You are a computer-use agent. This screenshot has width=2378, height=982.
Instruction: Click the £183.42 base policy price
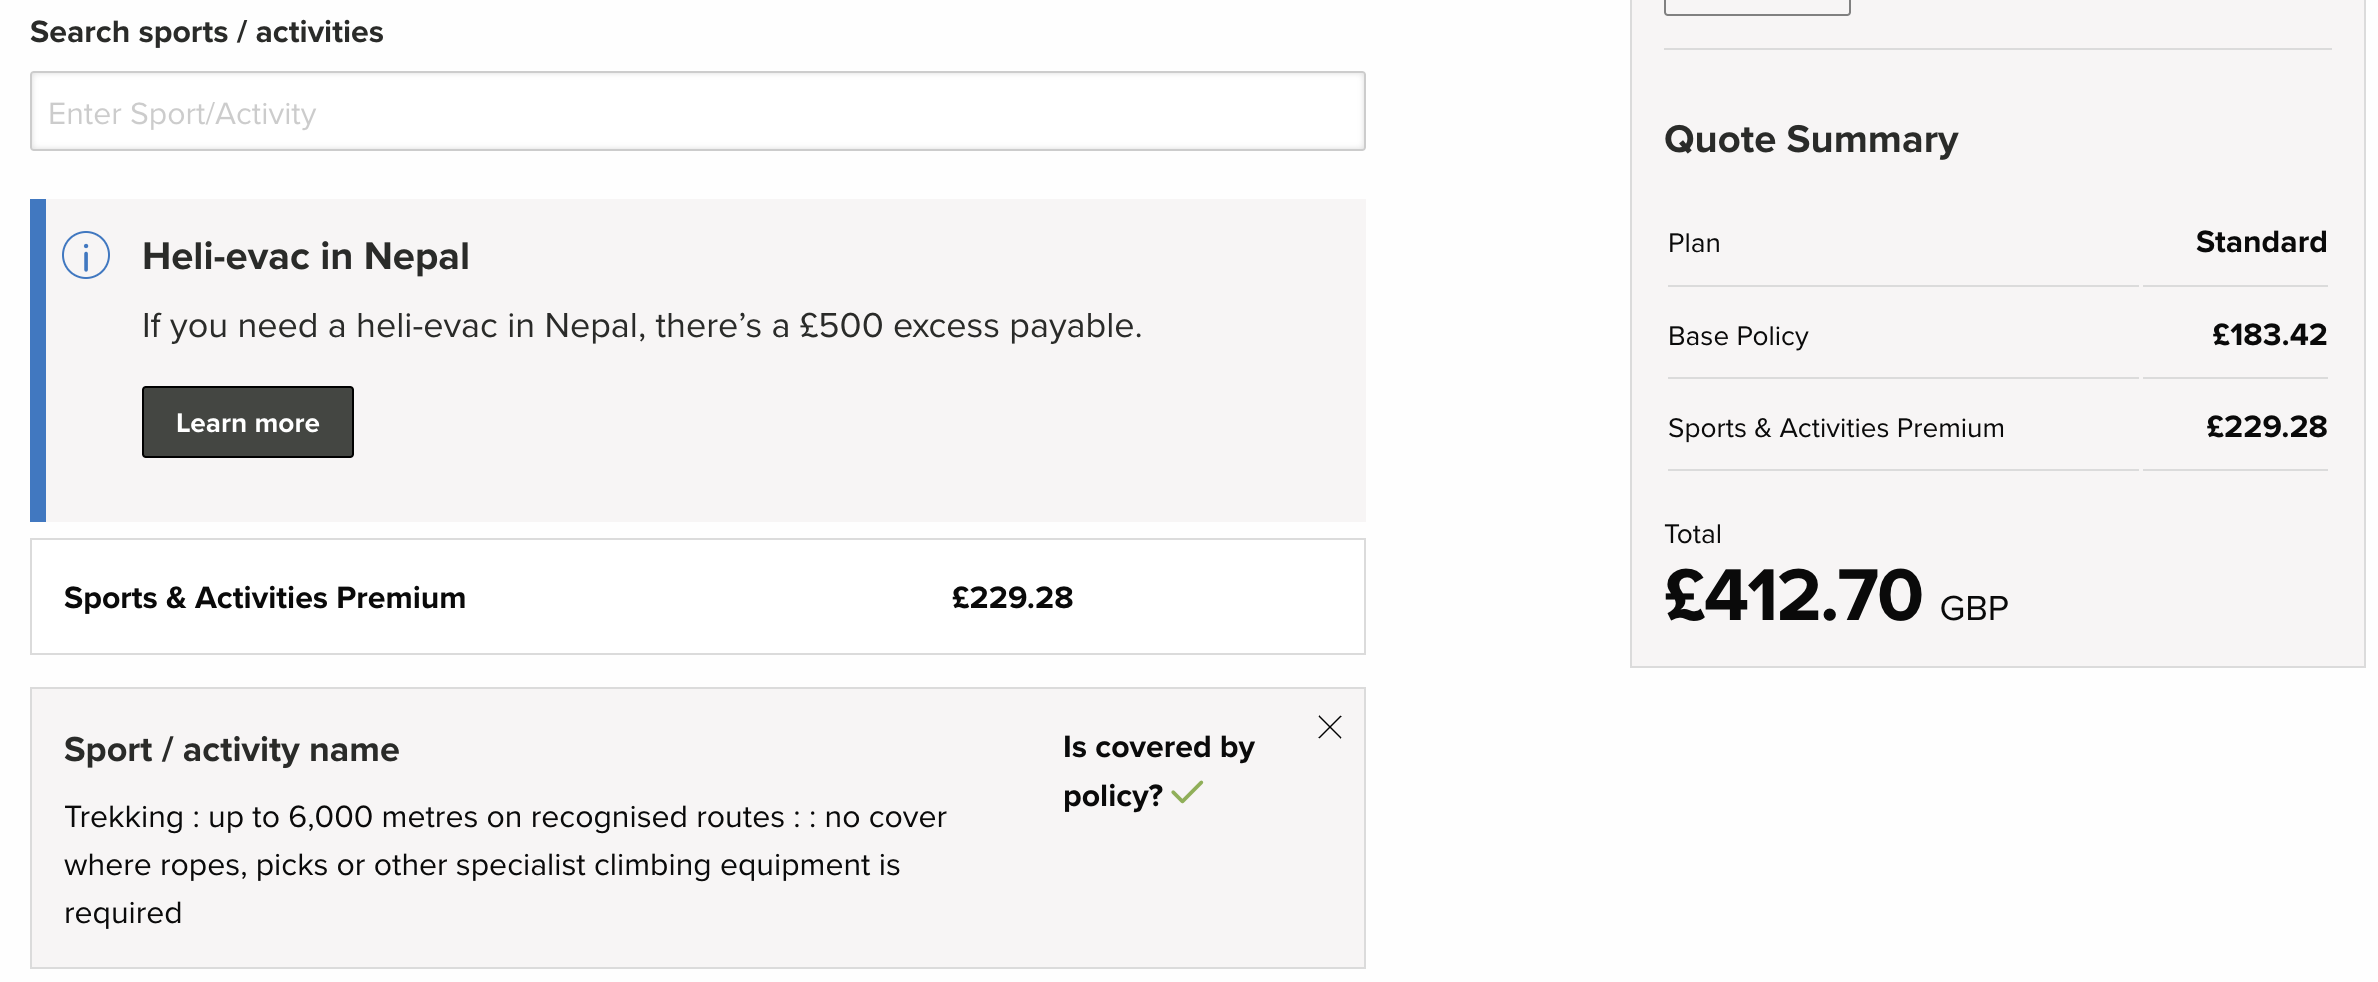(2268, 335)
